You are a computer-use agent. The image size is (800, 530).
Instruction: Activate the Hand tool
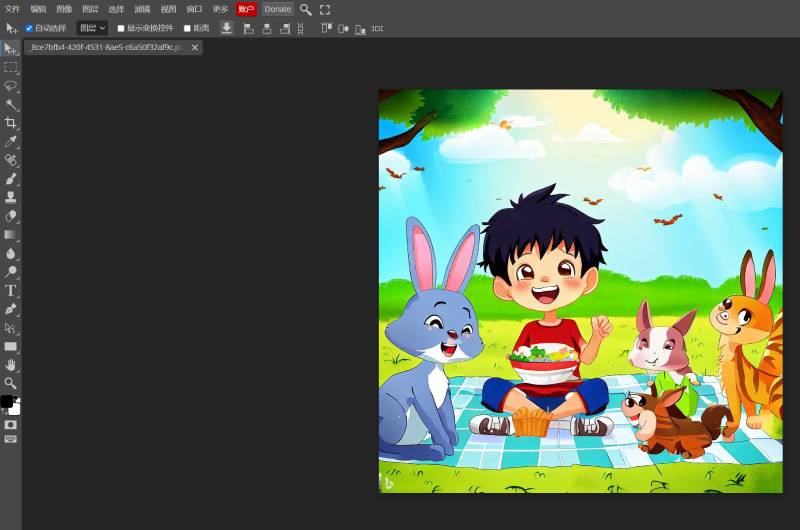coord(11,365)
